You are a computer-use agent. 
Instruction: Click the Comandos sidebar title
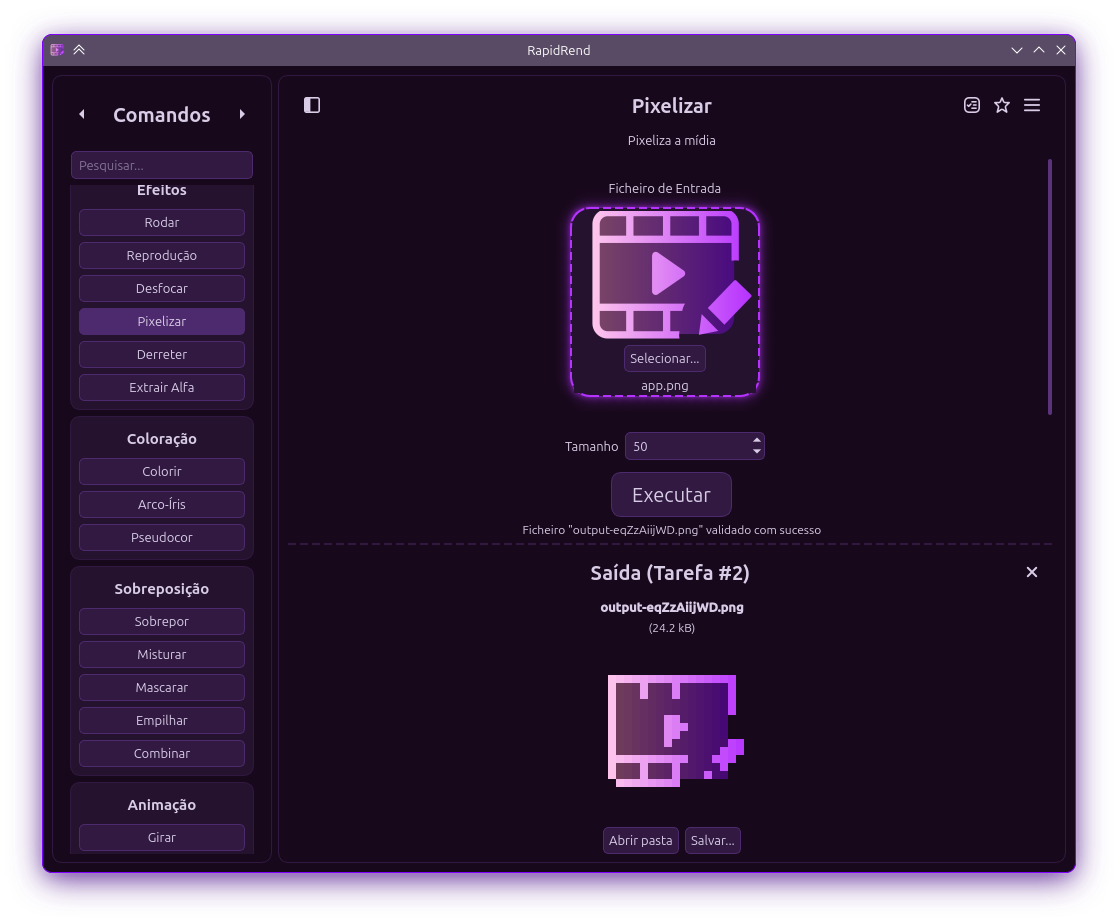(162, 115)
